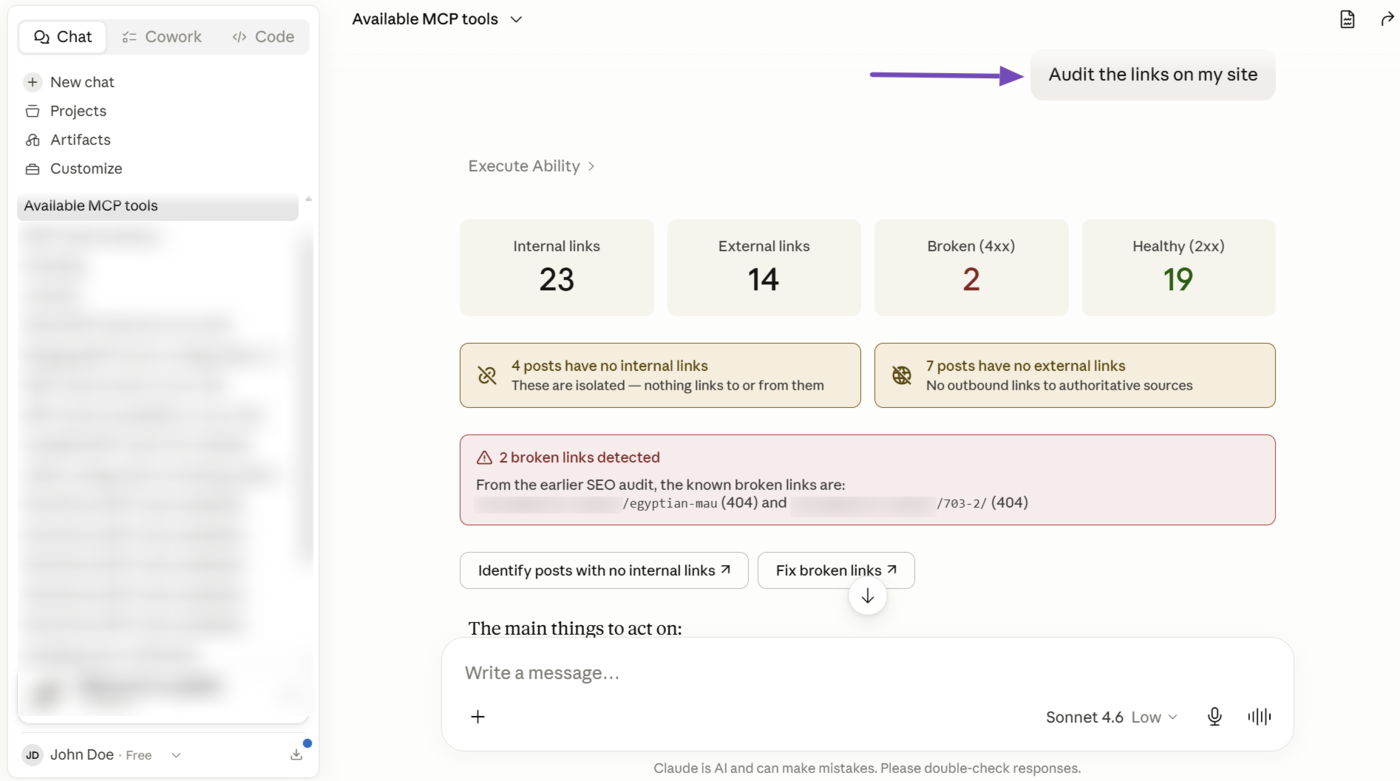Click the sidebar chat list scrollbar
This screenshot has height=781, width=1400.
coord(308,400)
